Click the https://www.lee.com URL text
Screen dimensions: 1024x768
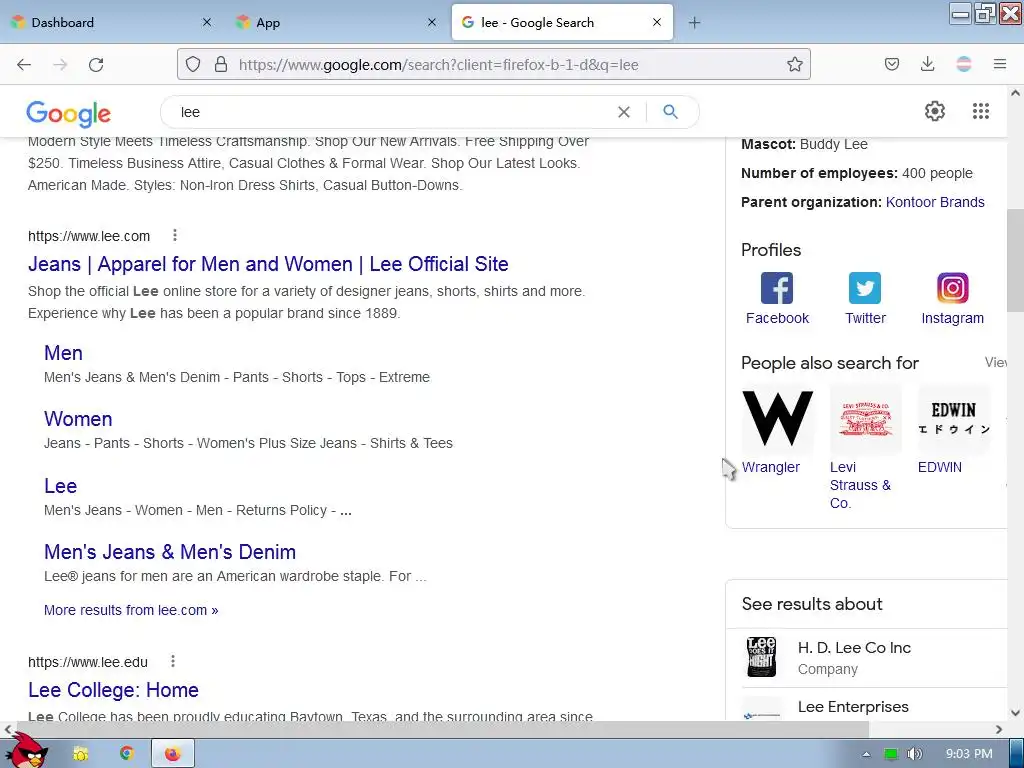coord(89,236)
